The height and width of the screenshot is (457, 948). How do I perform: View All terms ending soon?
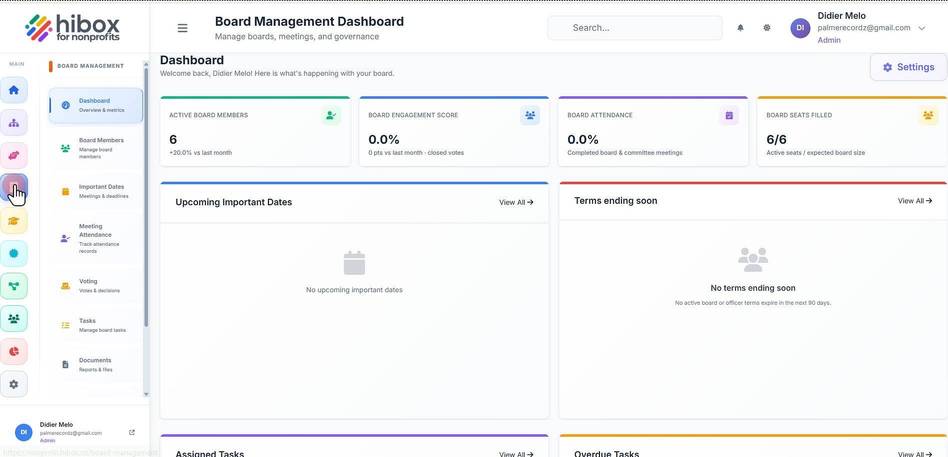tap(915, 201)
